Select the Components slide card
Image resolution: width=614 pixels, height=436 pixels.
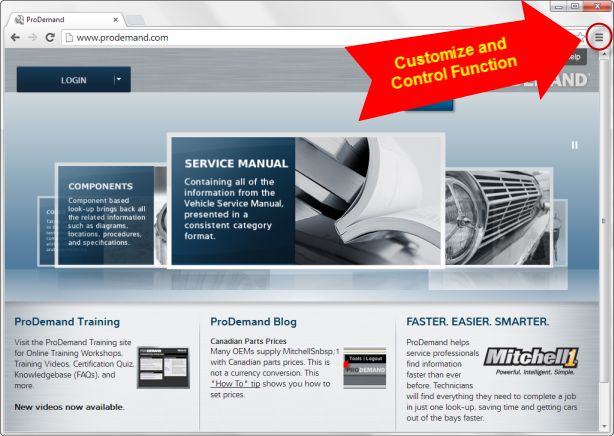coord(105,215)
